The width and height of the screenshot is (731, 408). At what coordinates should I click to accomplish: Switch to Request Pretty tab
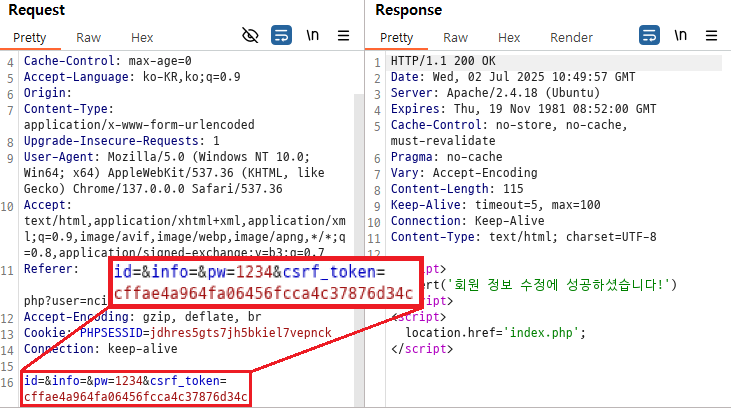[30, 38]
